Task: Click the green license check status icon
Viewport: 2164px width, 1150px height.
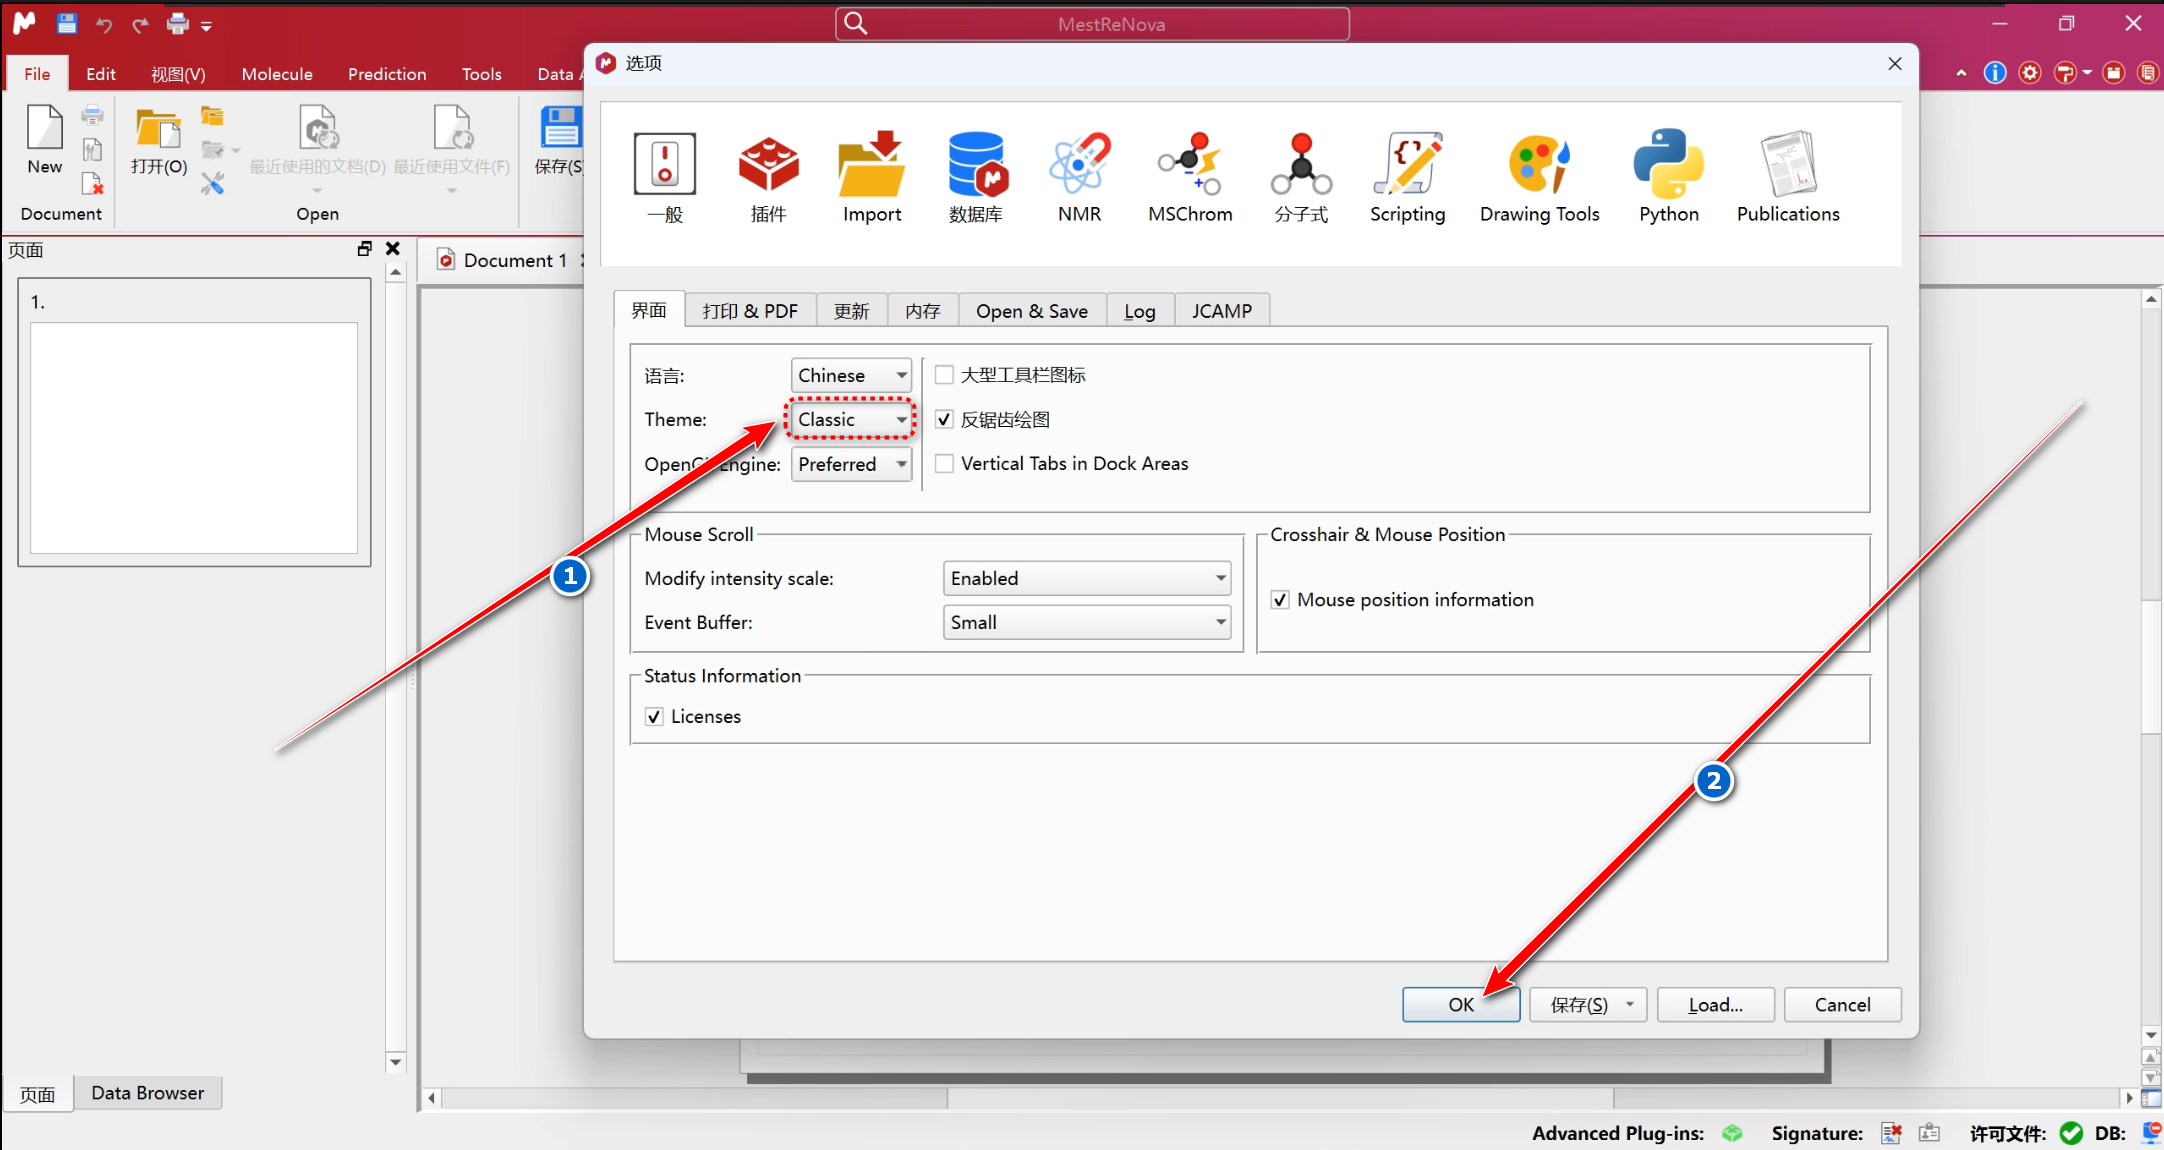Action: 2071,1133
